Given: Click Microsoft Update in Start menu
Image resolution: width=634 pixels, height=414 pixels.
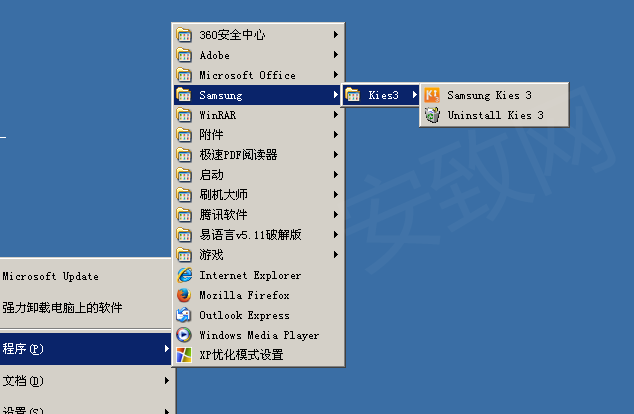Looking at the screenshot, I should [x=51, y=277].
